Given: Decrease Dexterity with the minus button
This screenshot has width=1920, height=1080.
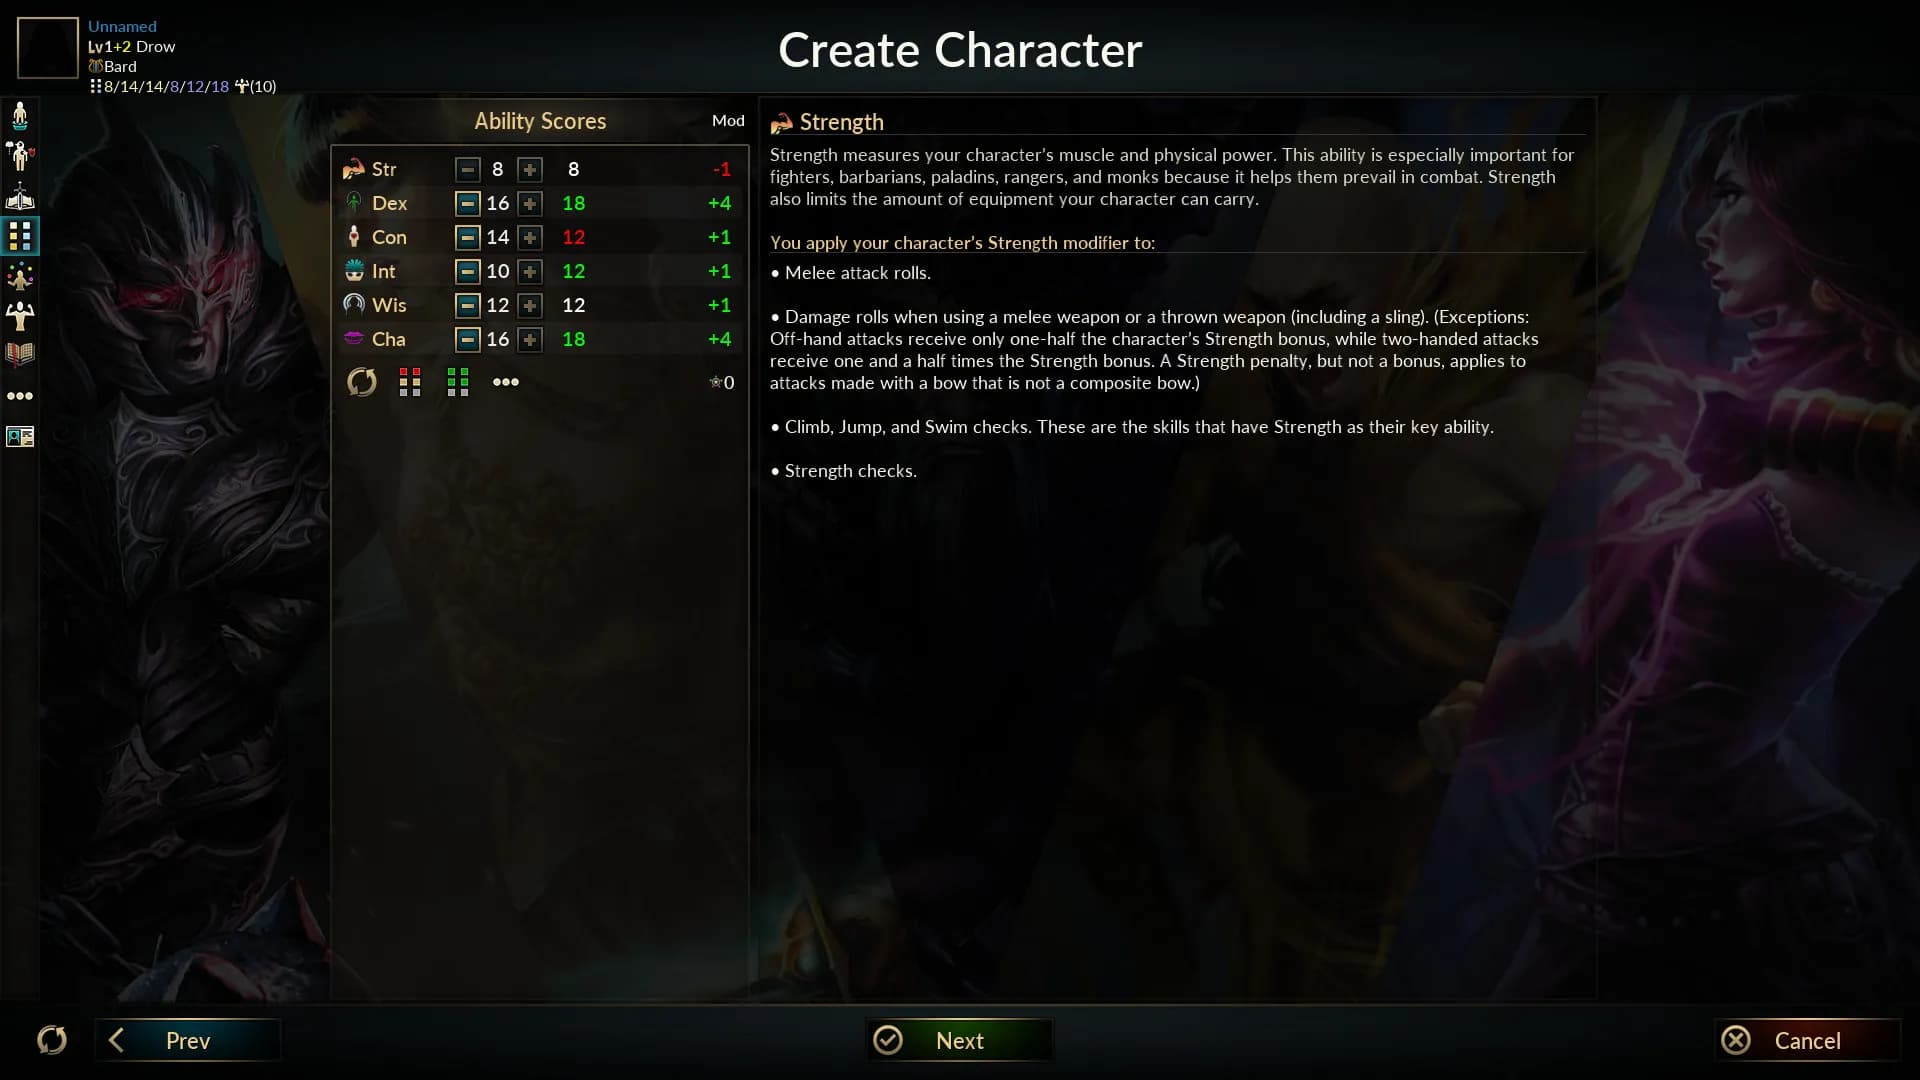Looking at the screenshot, I should (x=467, y=203).
